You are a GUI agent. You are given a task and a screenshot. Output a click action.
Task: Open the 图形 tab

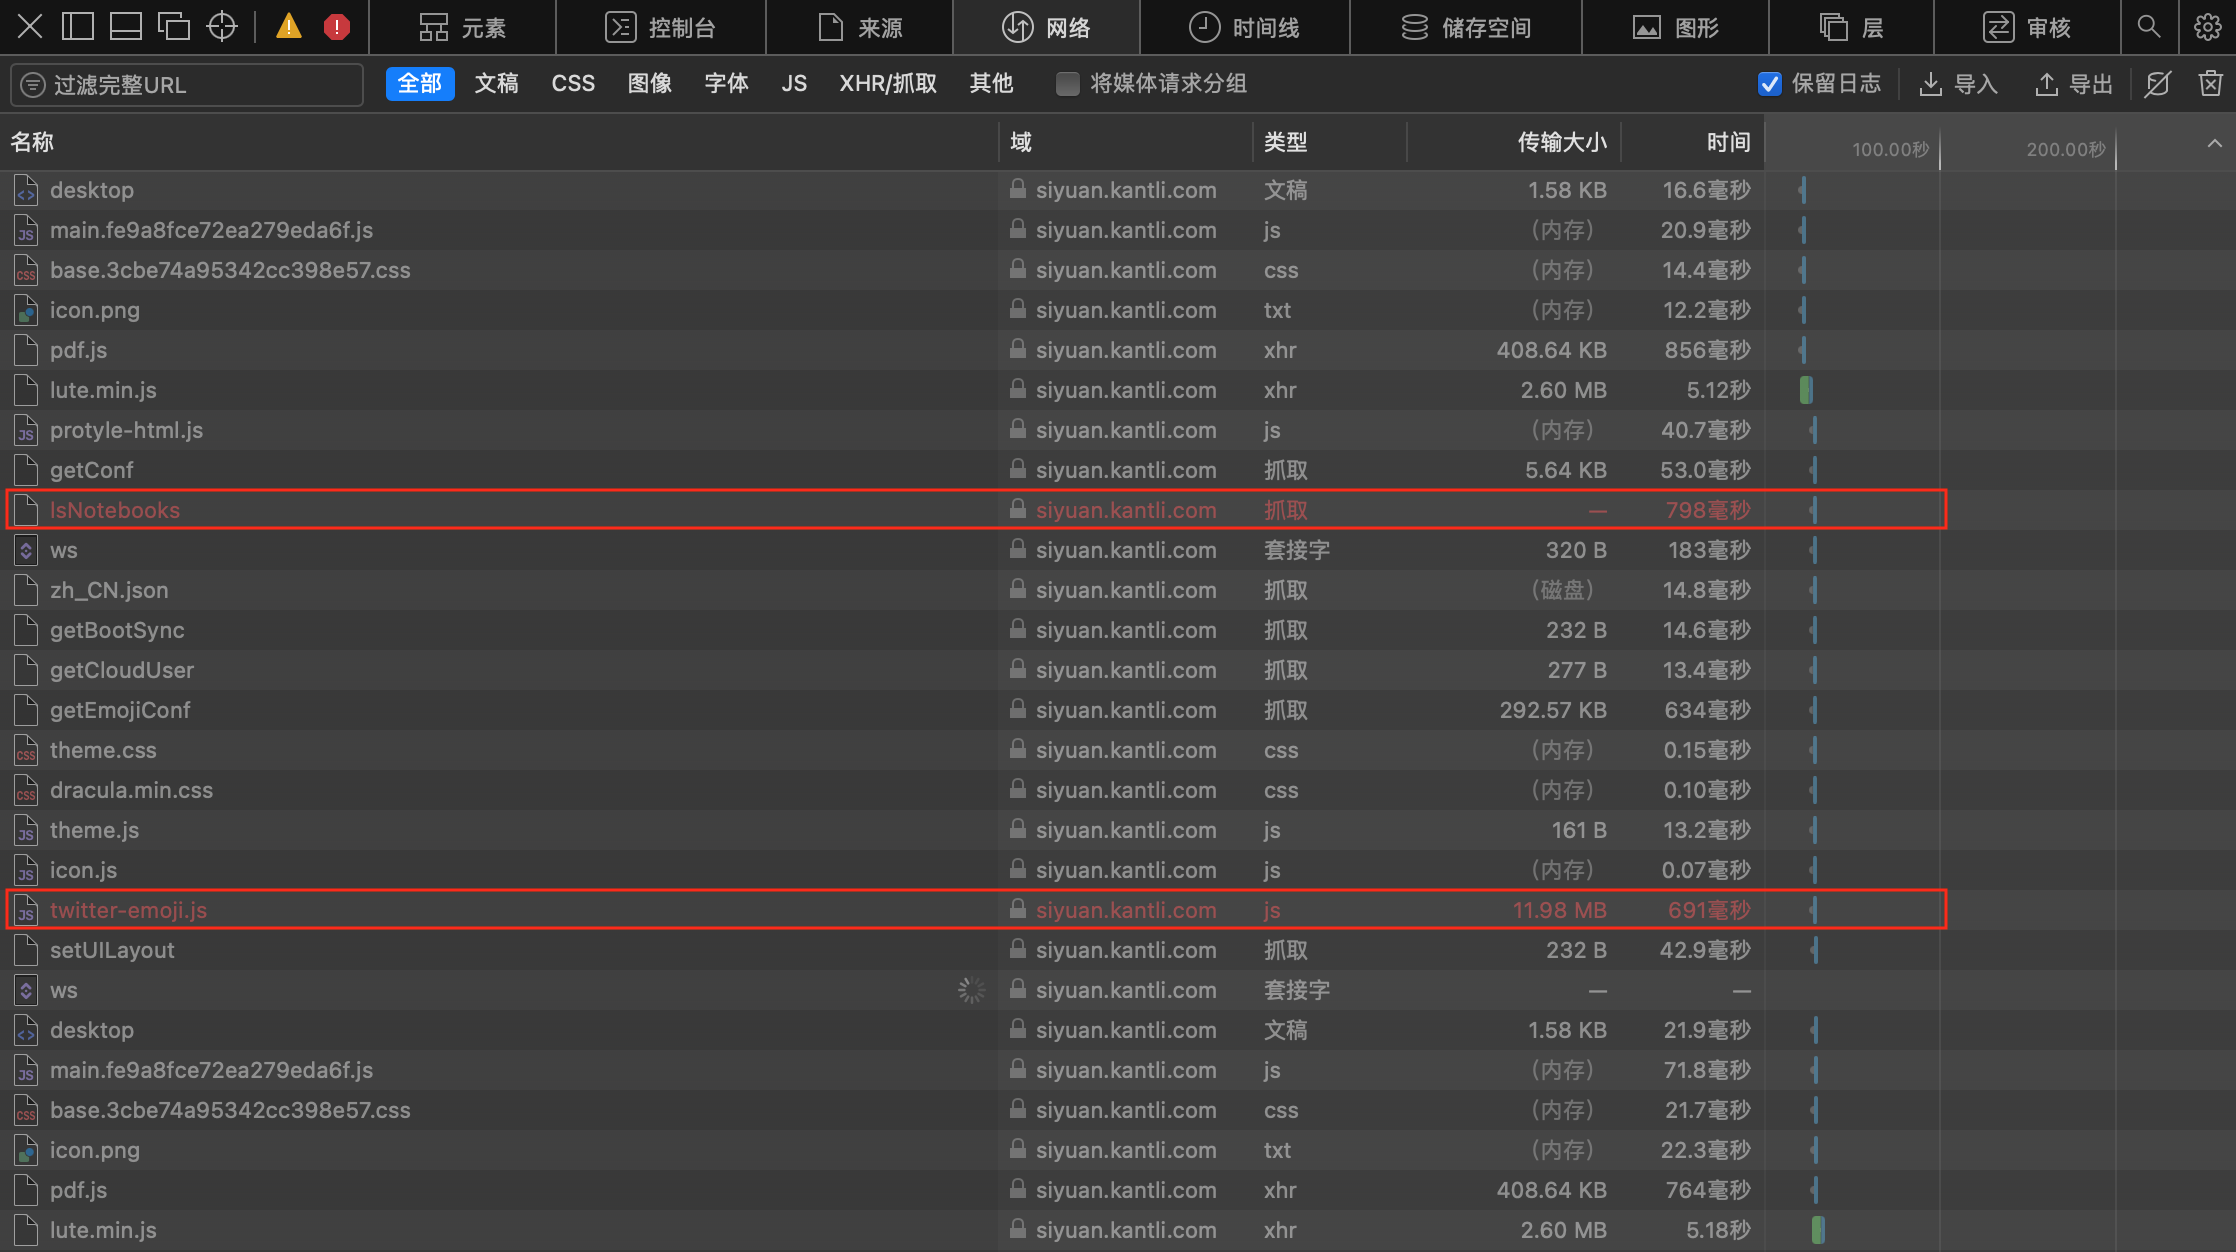pos(1676,27)
